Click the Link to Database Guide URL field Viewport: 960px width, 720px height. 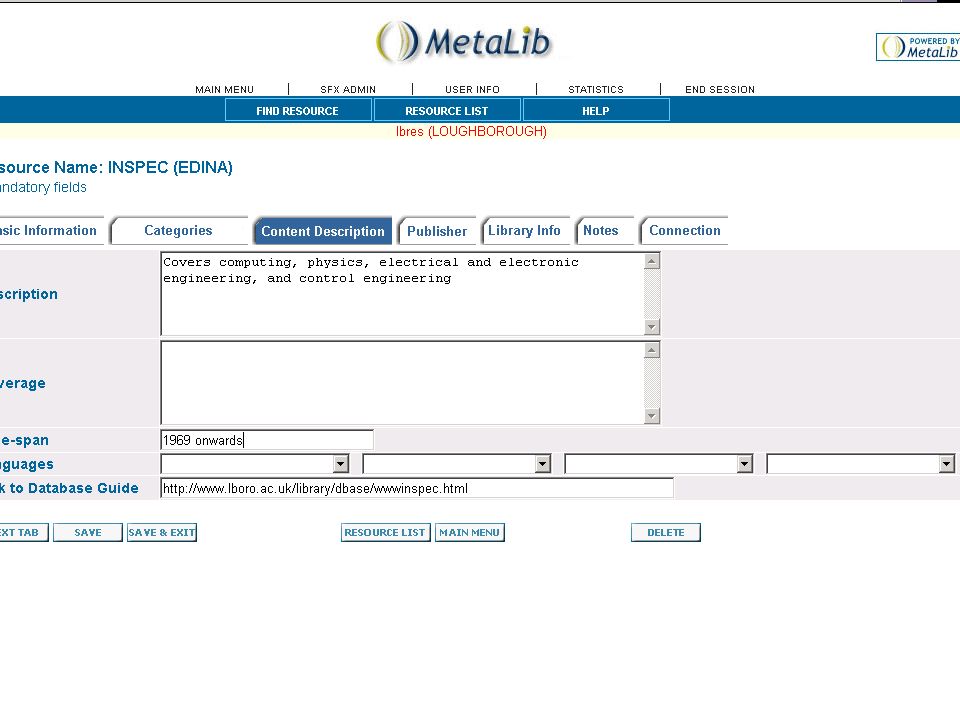417,489
